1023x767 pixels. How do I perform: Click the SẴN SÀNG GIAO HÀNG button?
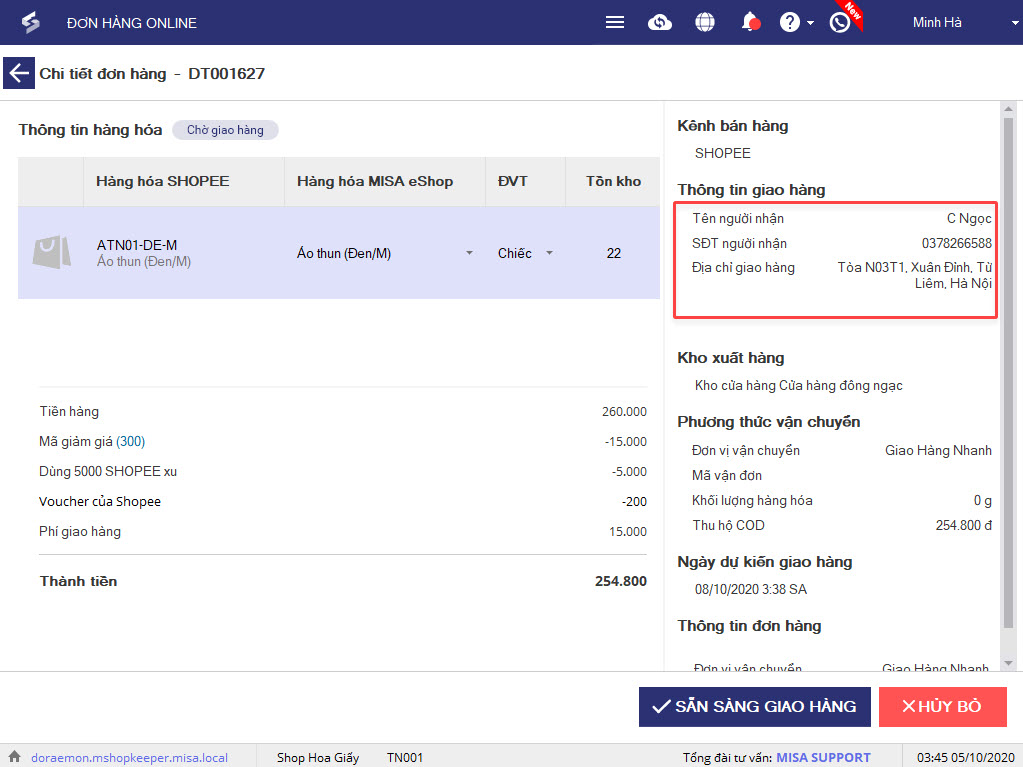(x=754, y=707)
